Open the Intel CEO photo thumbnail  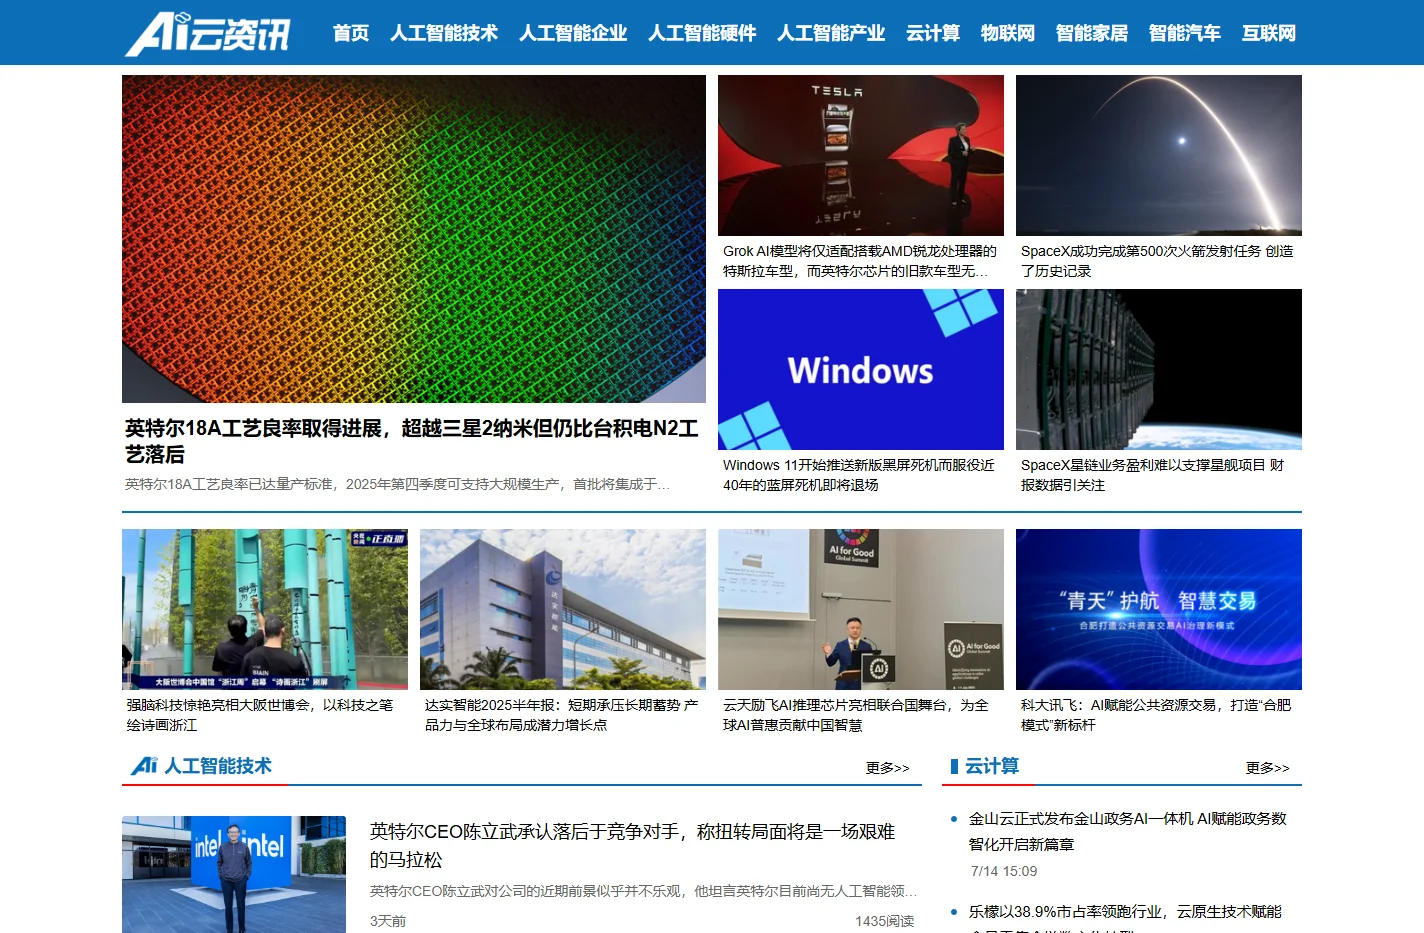(234, 875)
